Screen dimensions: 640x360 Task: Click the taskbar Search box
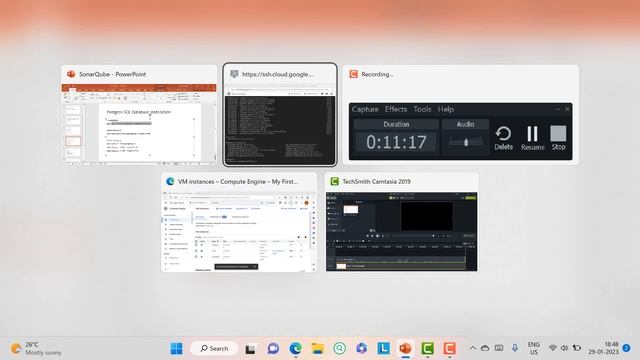click(214, 349)
